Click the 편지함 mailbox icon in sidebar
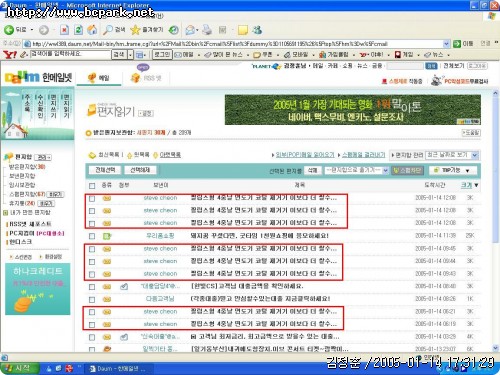The height and width of the screenshot is (375, 500). (x=8, y=157)
